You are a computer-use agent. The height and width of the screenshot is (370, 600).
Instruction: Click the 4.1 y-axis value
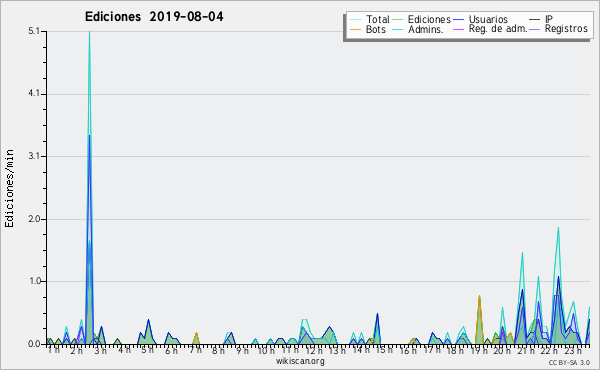[34, 94]
